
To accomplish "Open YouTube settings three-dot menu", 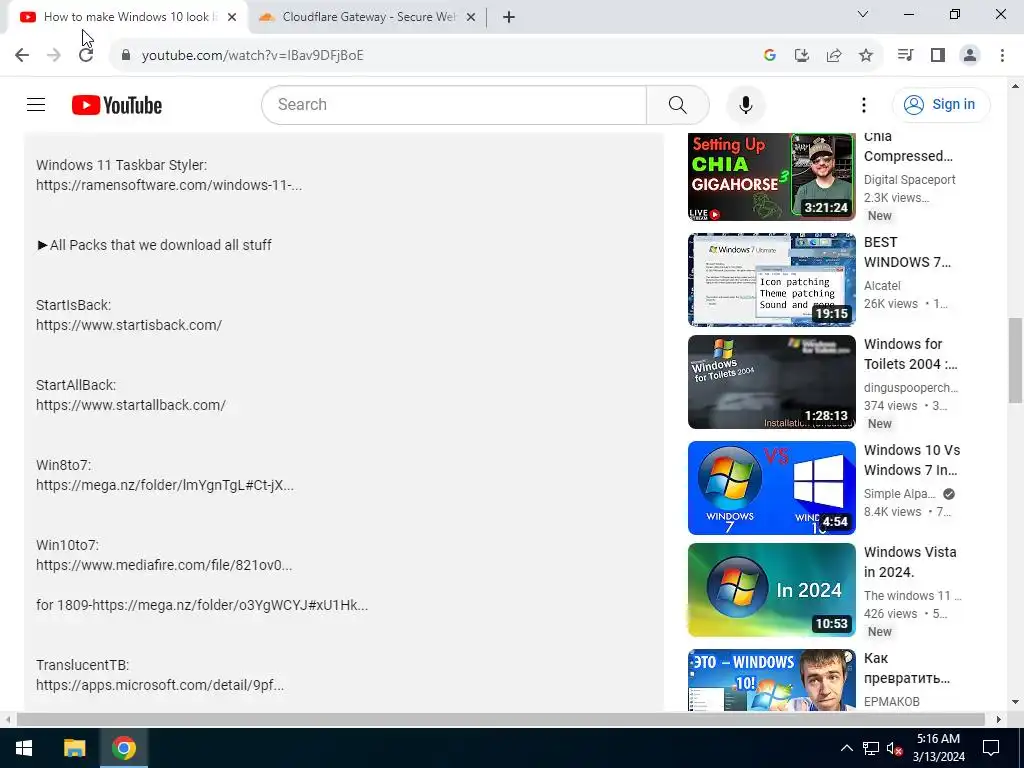I will click(863, 104).
